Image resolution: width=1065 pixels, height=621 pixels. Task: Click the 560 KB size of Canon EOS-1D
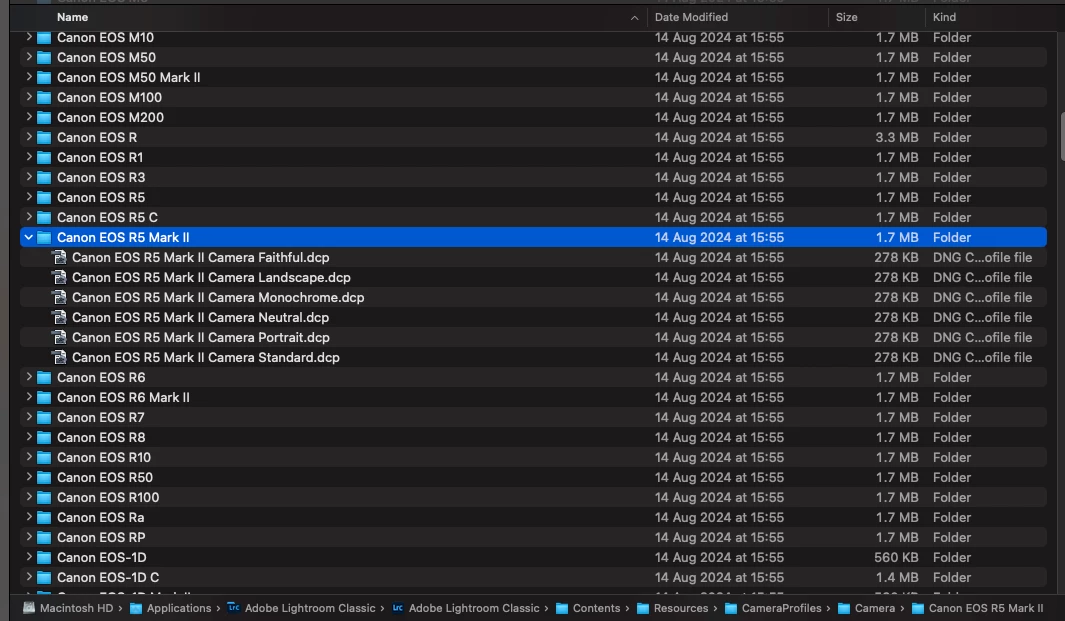pos(896,557)
